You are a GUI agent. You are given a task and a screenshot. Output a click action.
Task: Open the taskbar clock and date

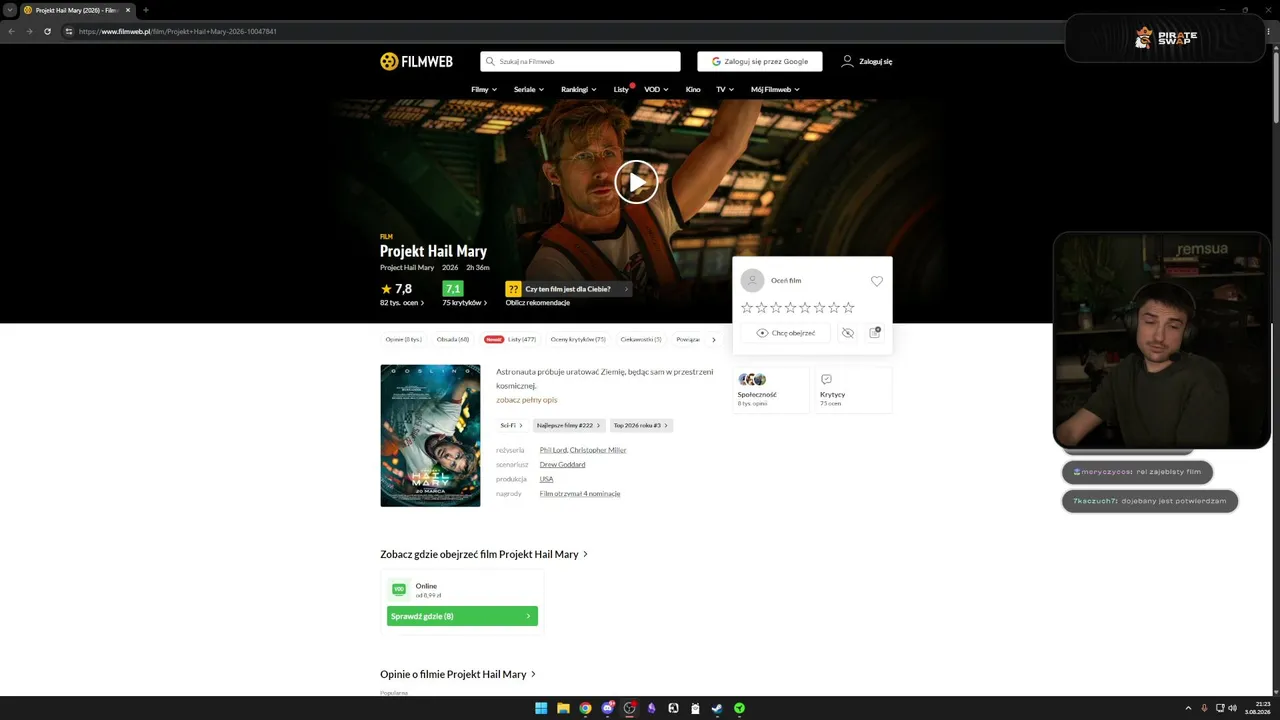[x=1258, y=709]
